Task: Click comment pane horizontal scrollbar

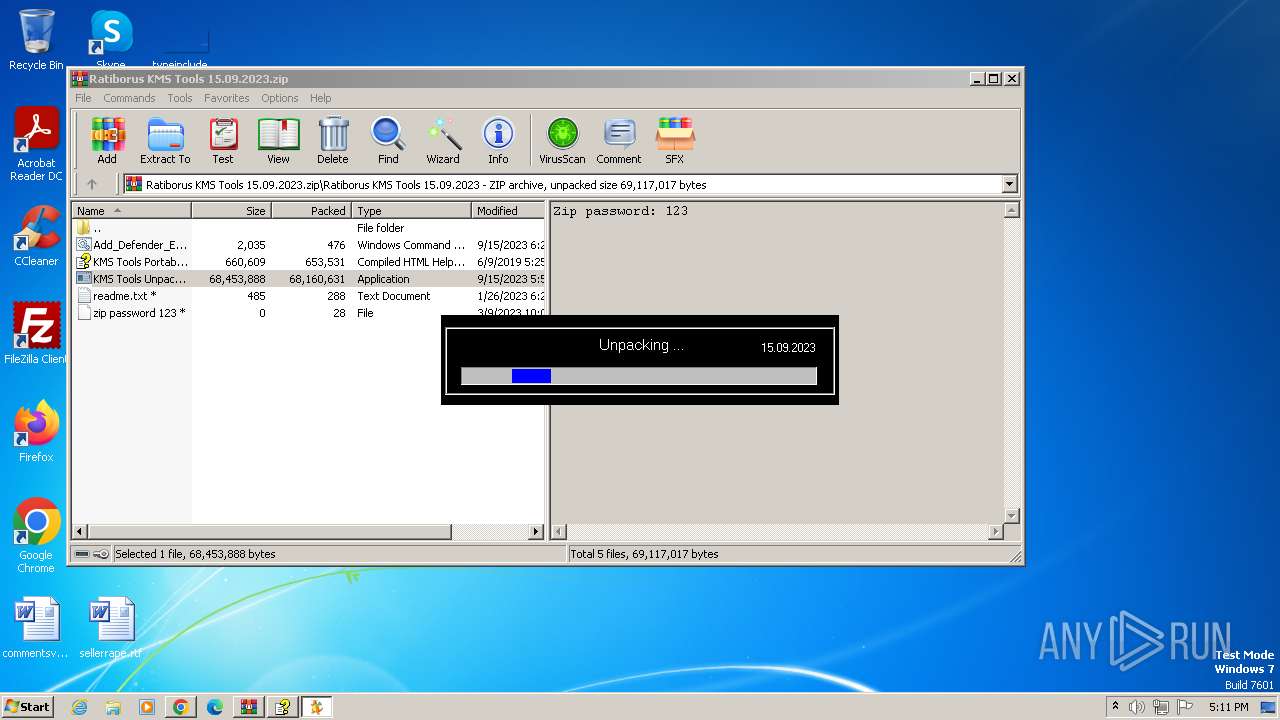Action: pos(777,532)
